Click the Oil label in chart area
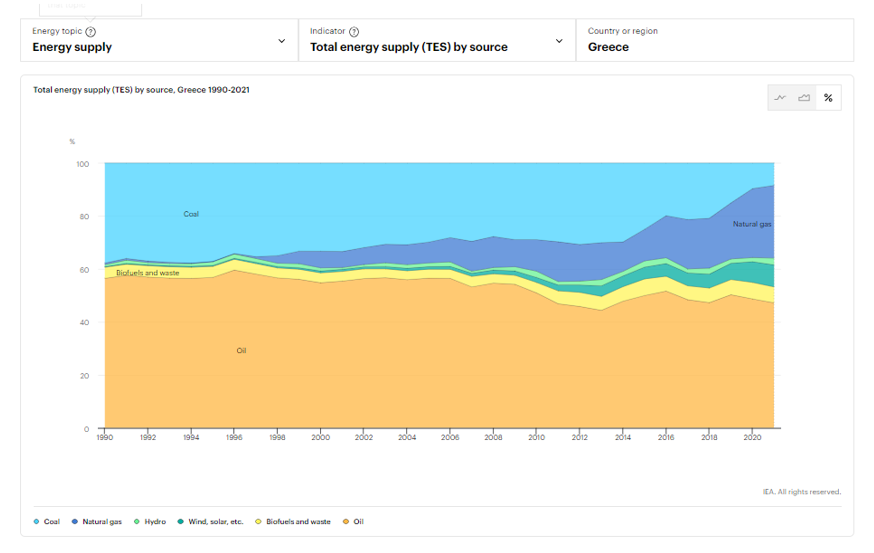The width and height of the screenshot is (874, 553). [241, 351]
